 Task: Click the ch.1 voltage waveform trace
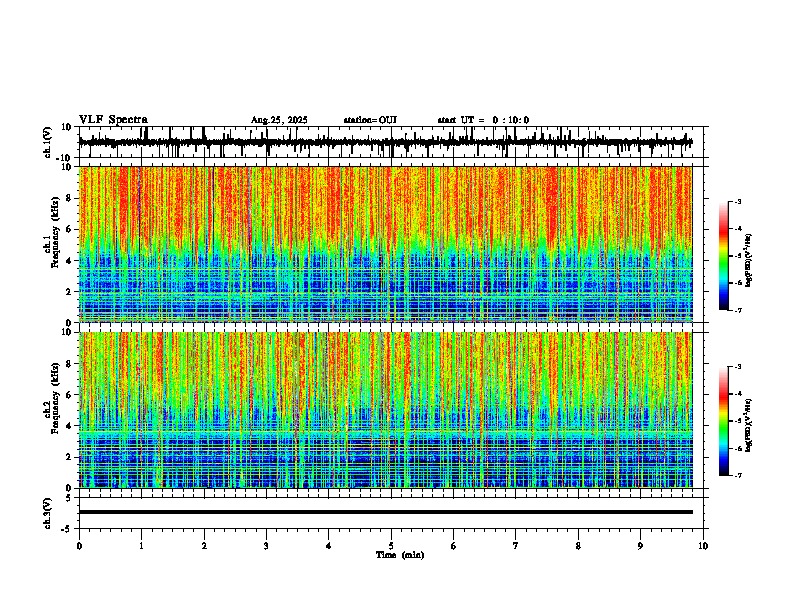[386, 142]
